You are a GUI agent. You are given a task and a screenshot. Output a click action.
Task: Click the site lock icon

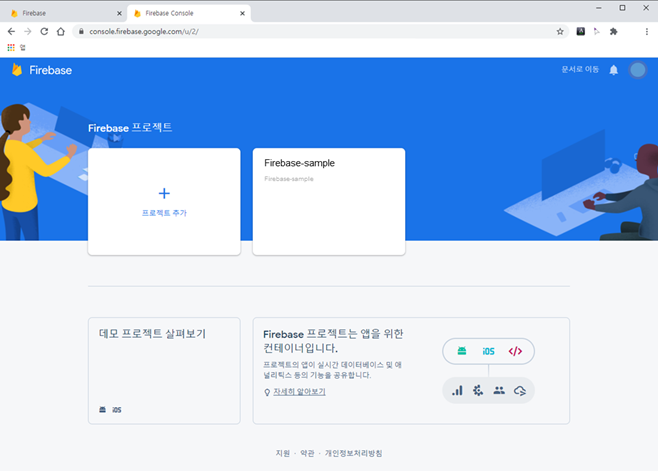(x=81, y=31)
